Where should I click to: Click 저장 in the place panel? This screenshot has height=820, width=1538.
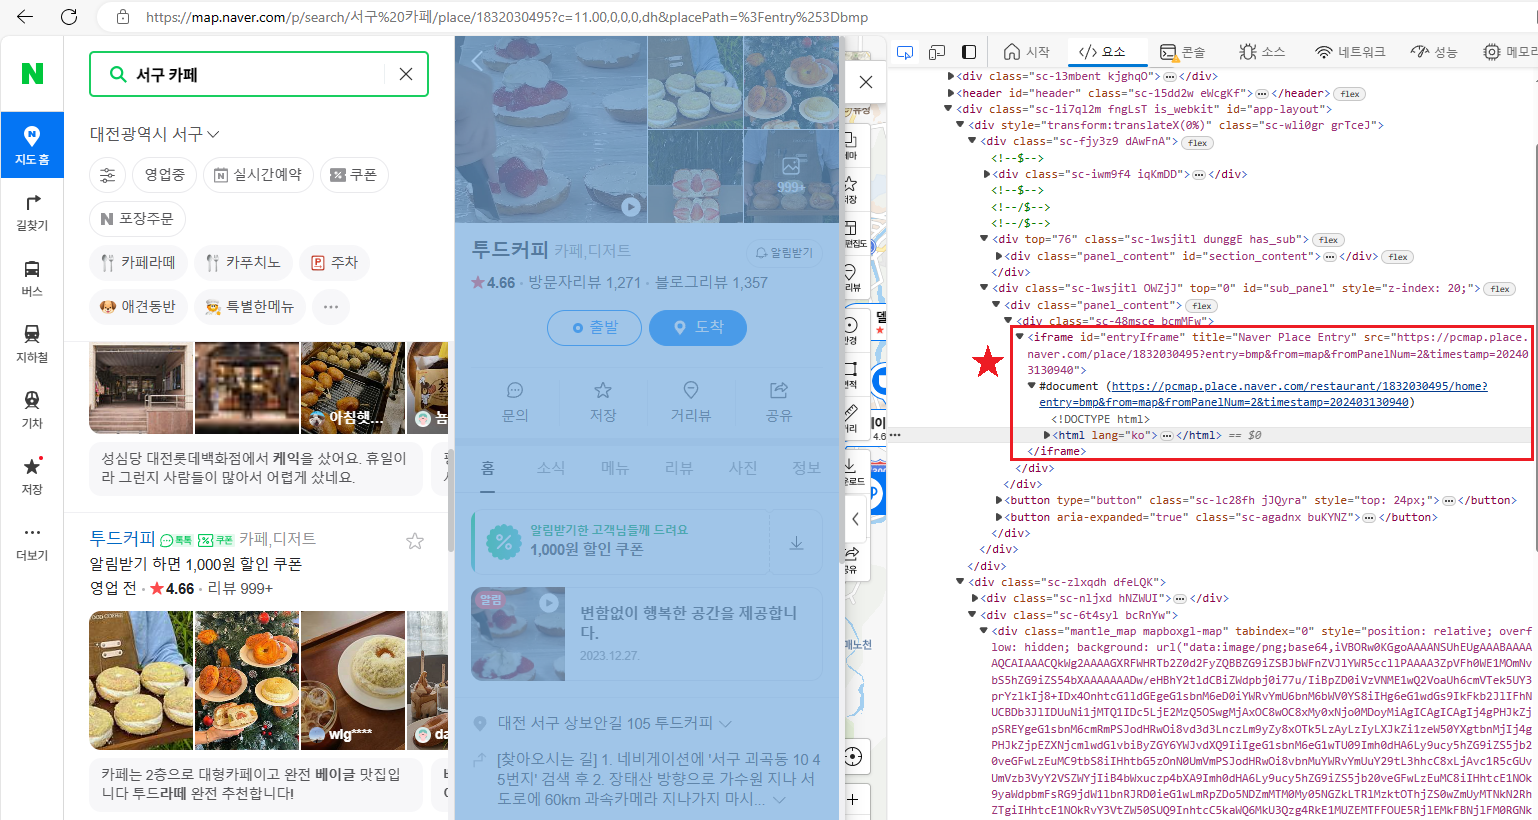tap(603, 402)
